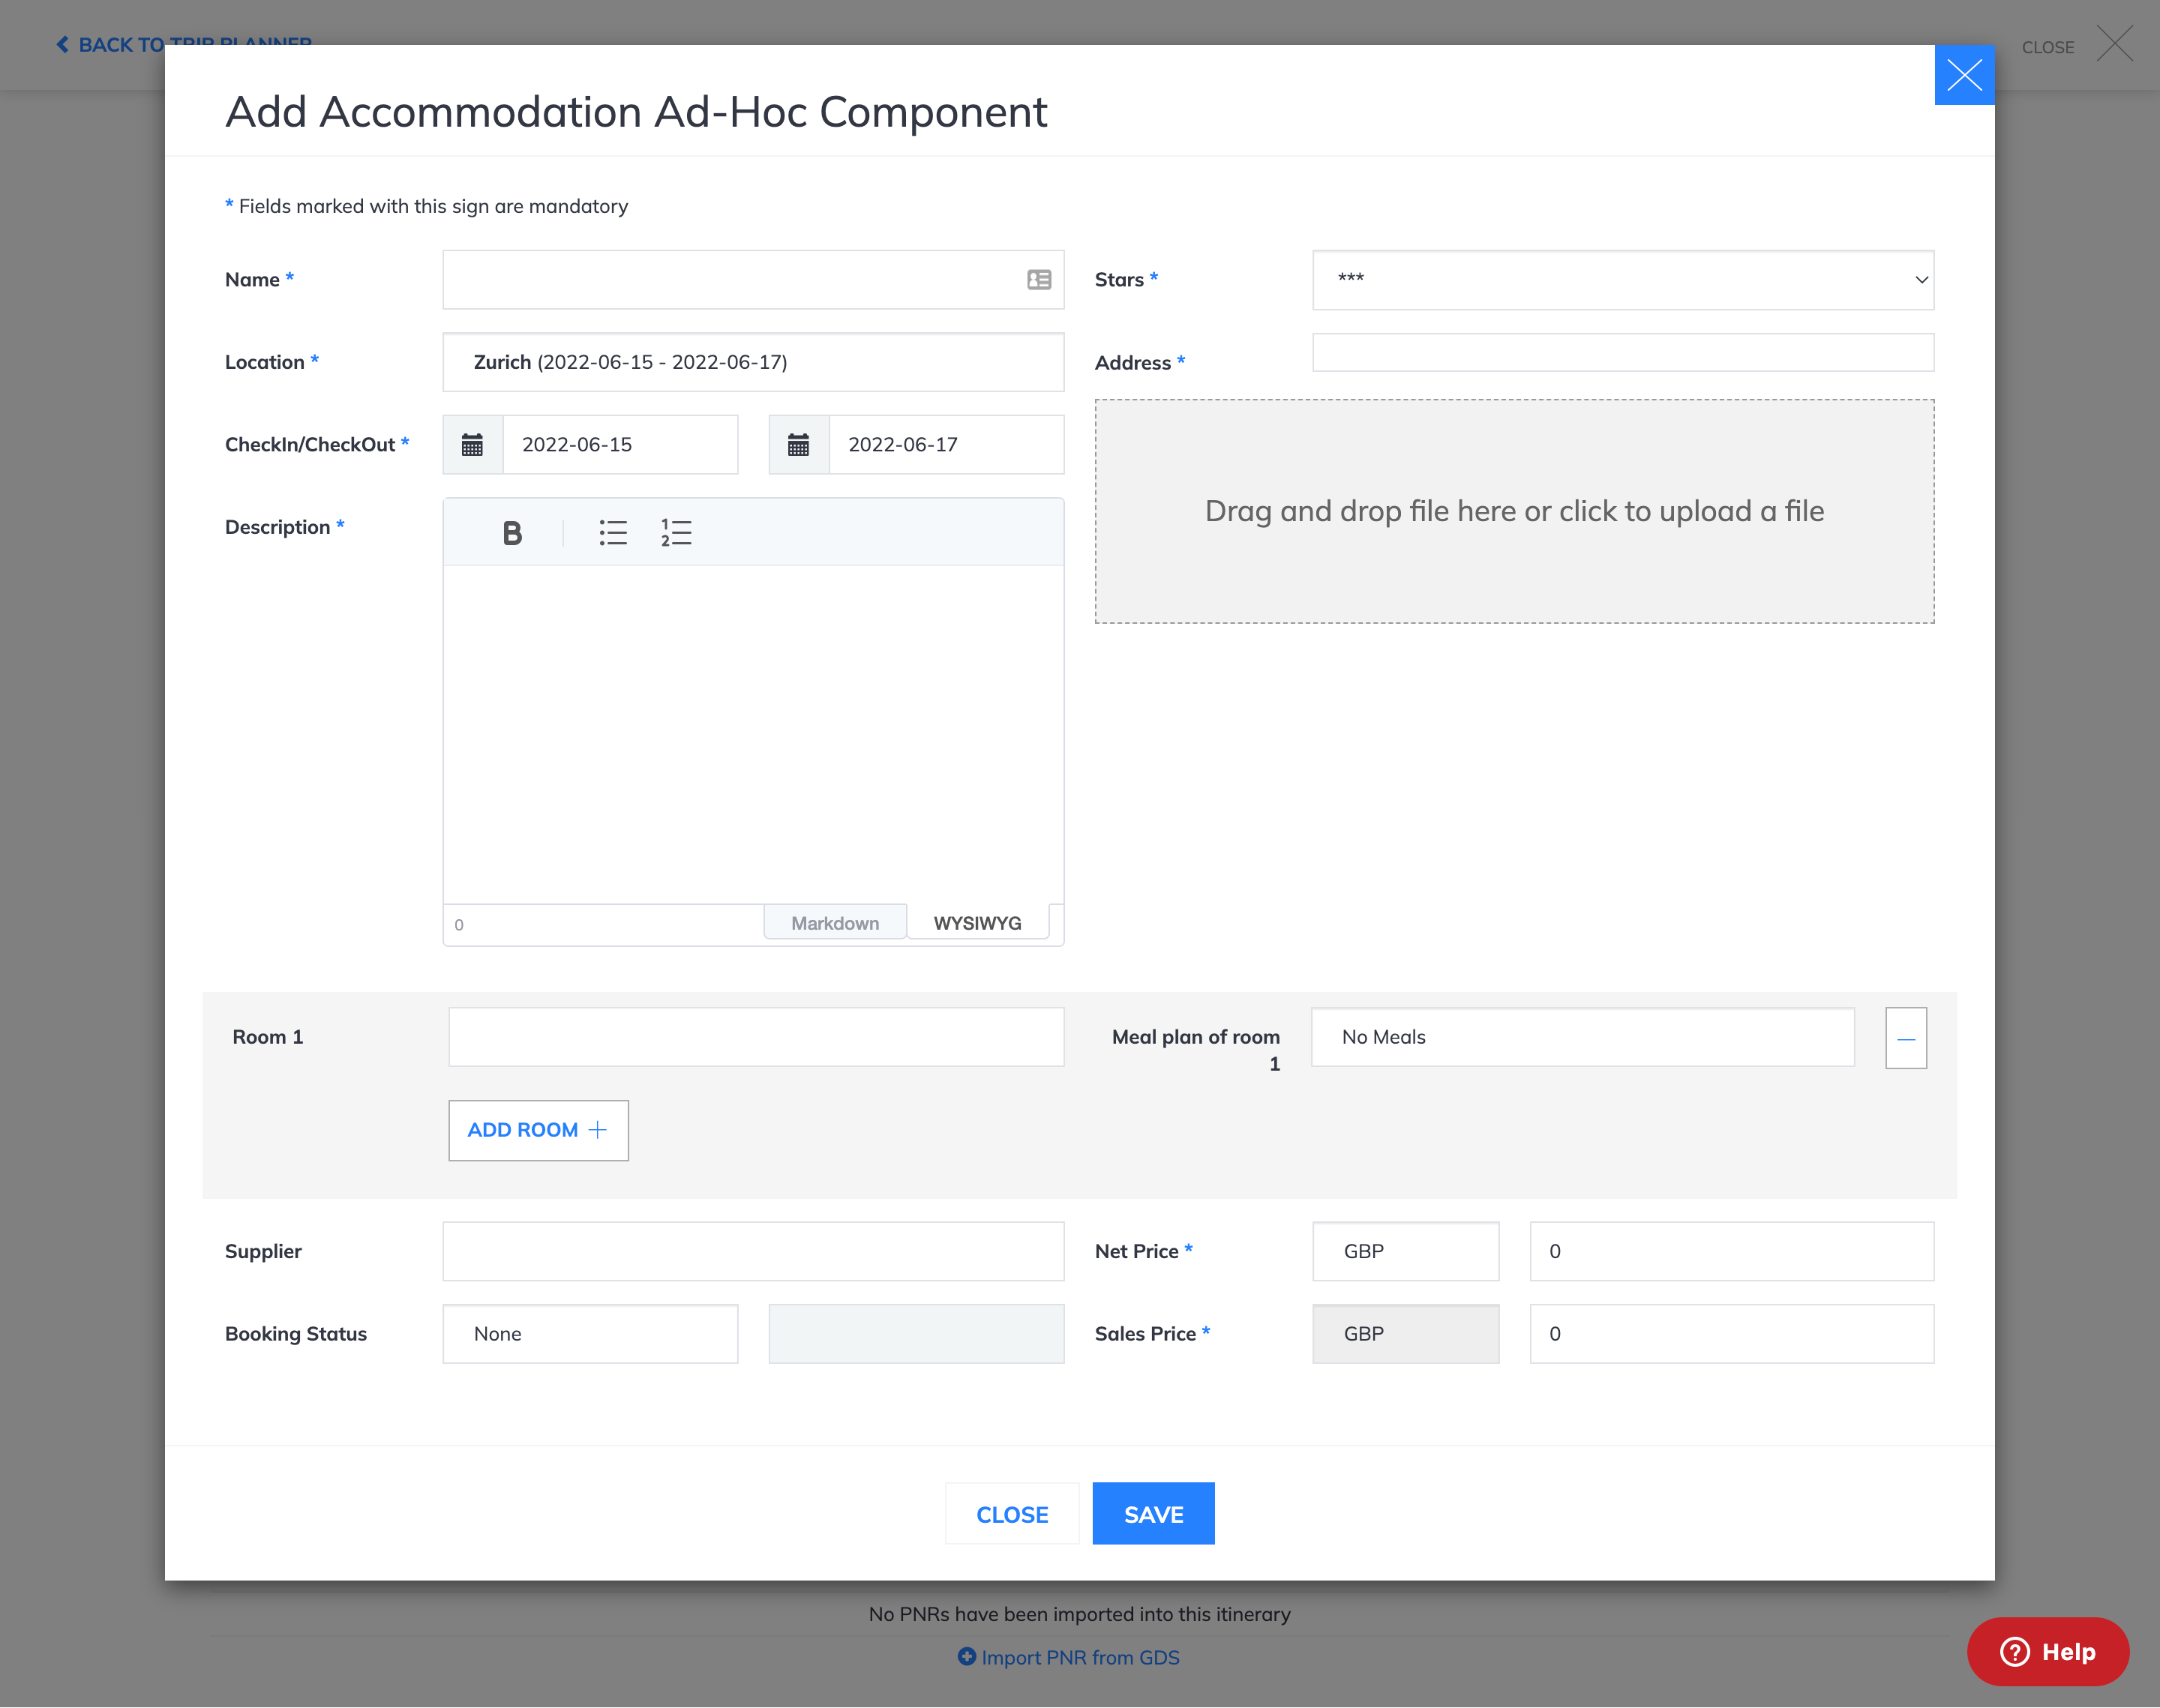Image resolution: width=2160 pixels, height=1708 pixels.
Task: Click inside the Description text area
Action: click(753, 735)
